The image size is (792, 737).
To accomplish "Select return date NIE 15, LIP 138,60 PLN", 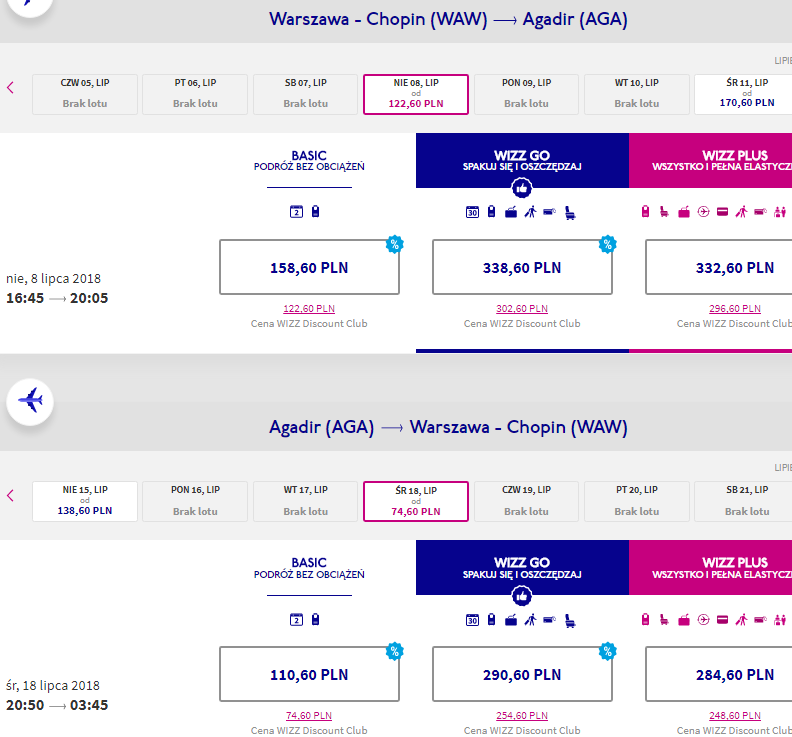I will (85, 501).
